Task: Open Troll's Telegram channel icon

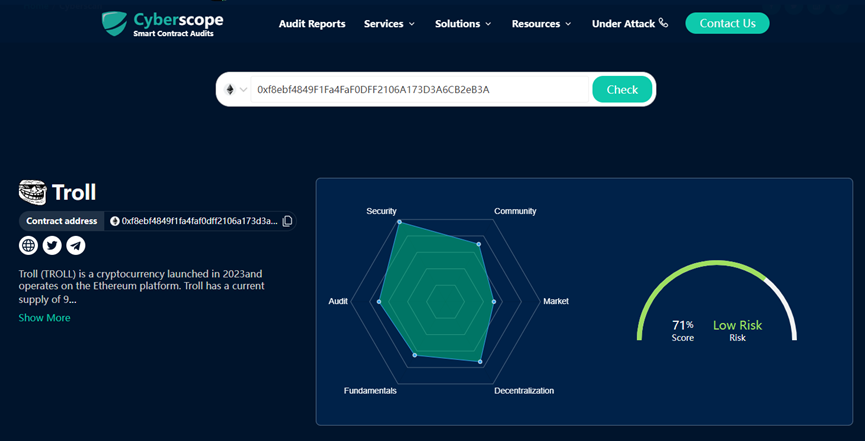Action: pos(76,245)
